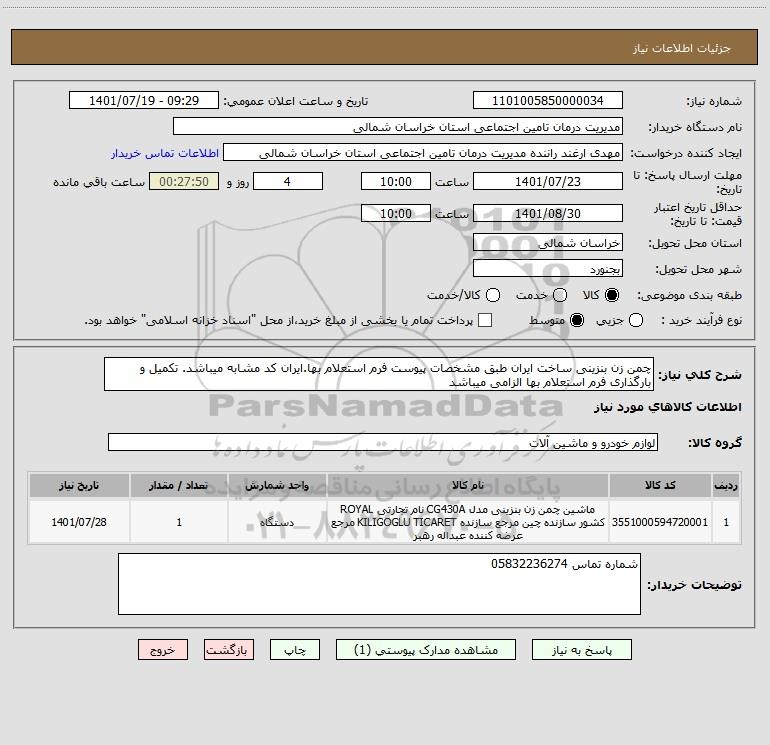Click the remaining time counter 00:27:50
The height and width of the screenshot is (745, 770).
(184, 181)
